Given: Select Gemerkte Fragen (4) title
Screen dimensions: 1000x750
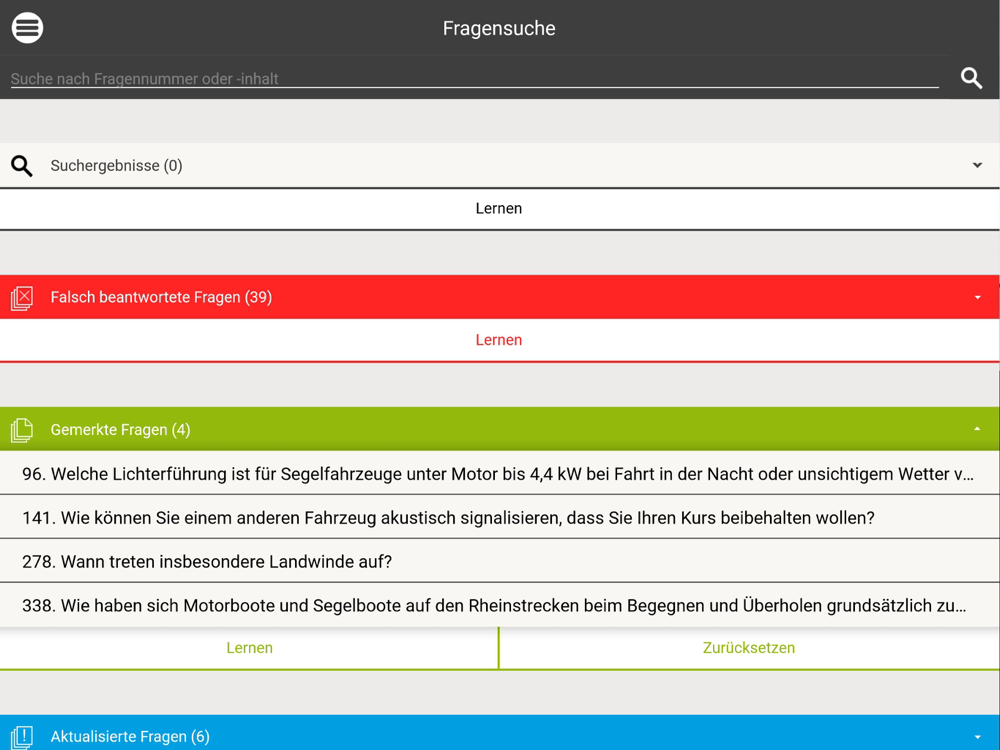Looking at the screenshot, I should tap(121, 430).
